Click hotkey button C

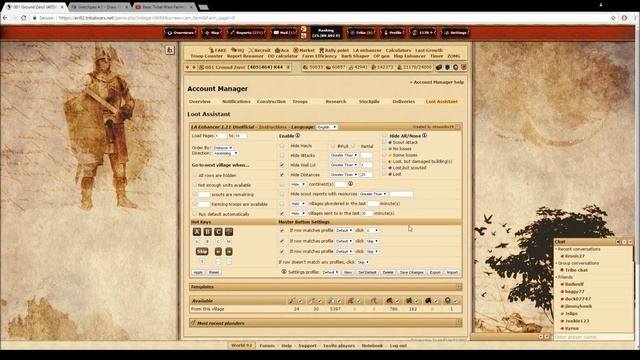(218, 232)
